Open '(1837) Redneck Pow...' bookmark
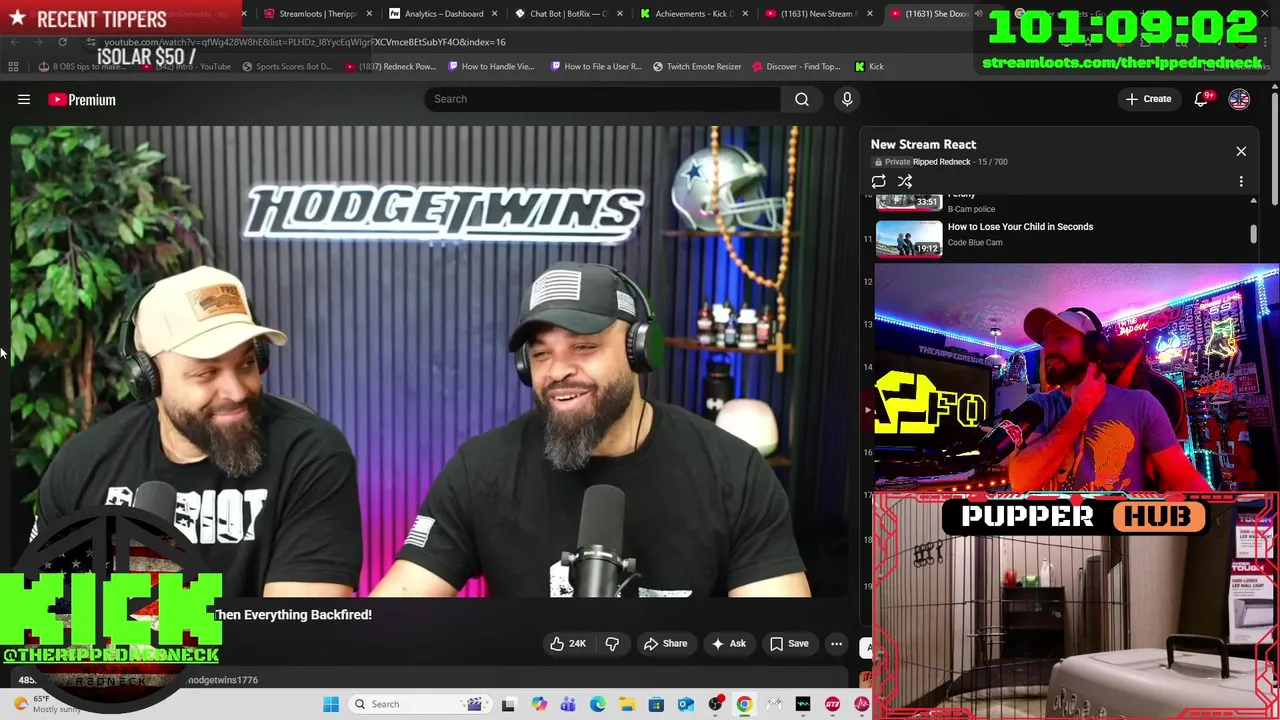 click(x=391, y=66)
